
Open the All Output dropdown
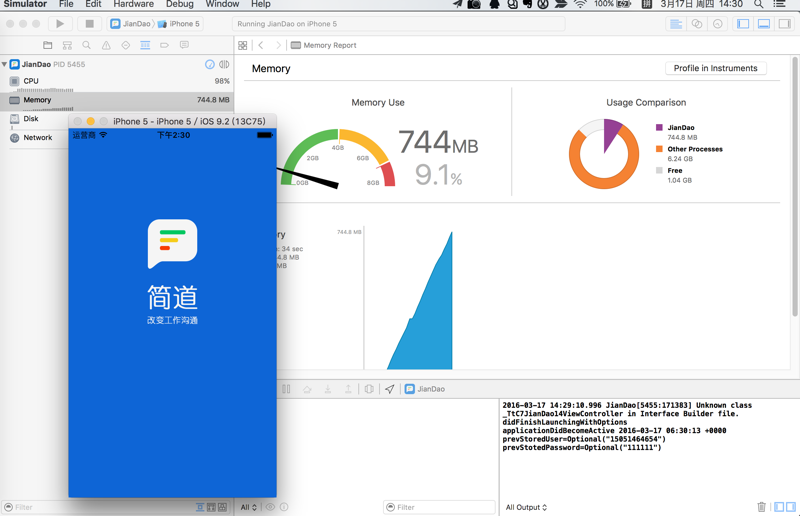tap(526, 507)
